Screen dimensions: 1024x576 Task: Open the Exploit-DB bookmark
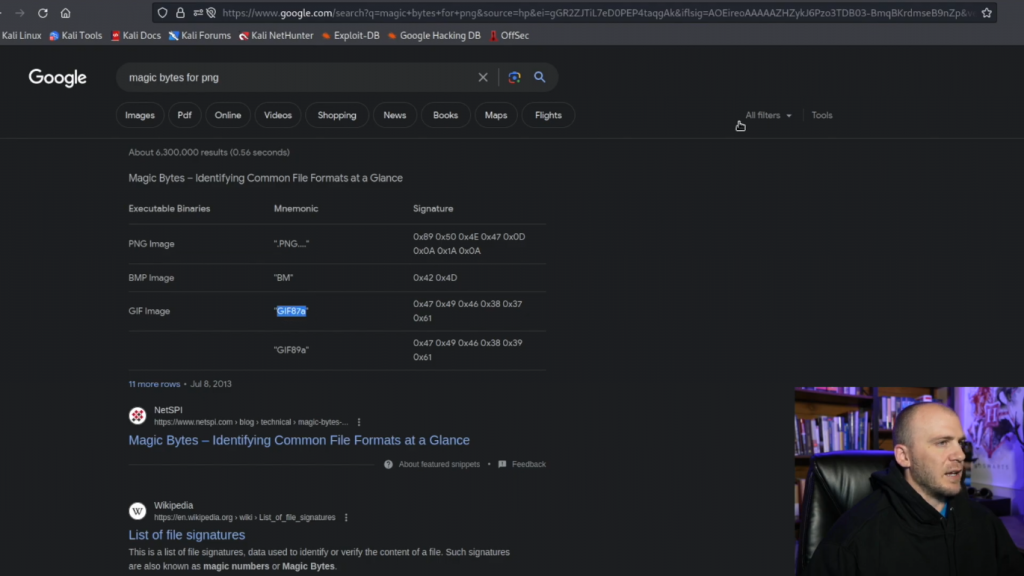click(351, 35)
